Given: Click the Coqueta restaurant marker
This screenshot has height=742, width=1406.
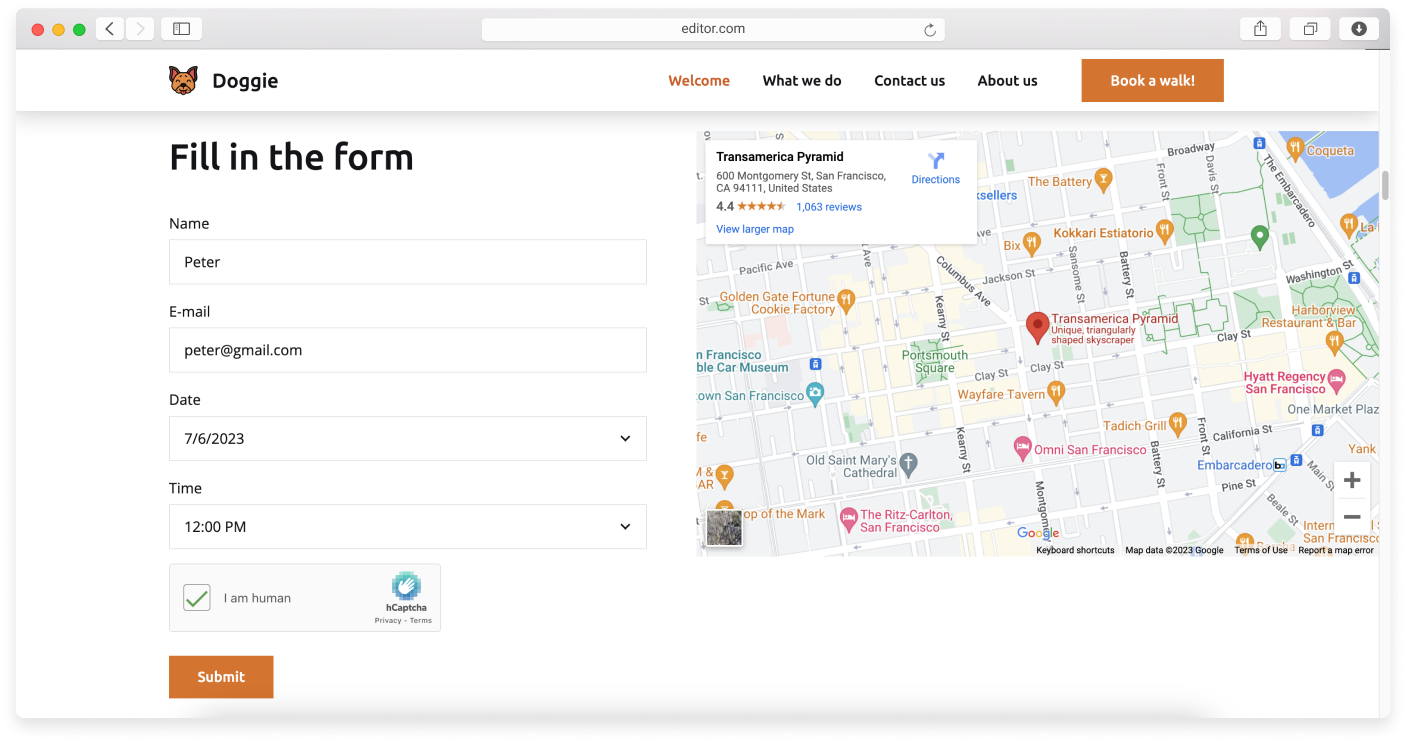Looking at the screenshot, I should click(1295, 149).
